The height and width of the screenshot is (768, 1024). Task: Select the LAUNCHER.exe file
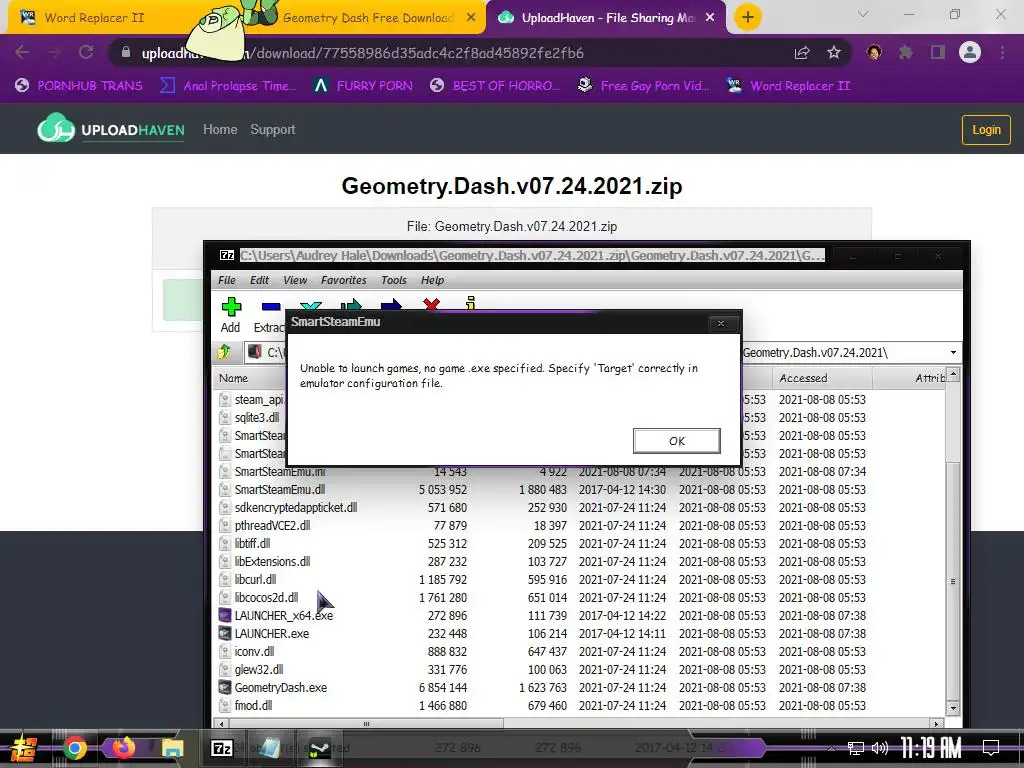(272, 633)
